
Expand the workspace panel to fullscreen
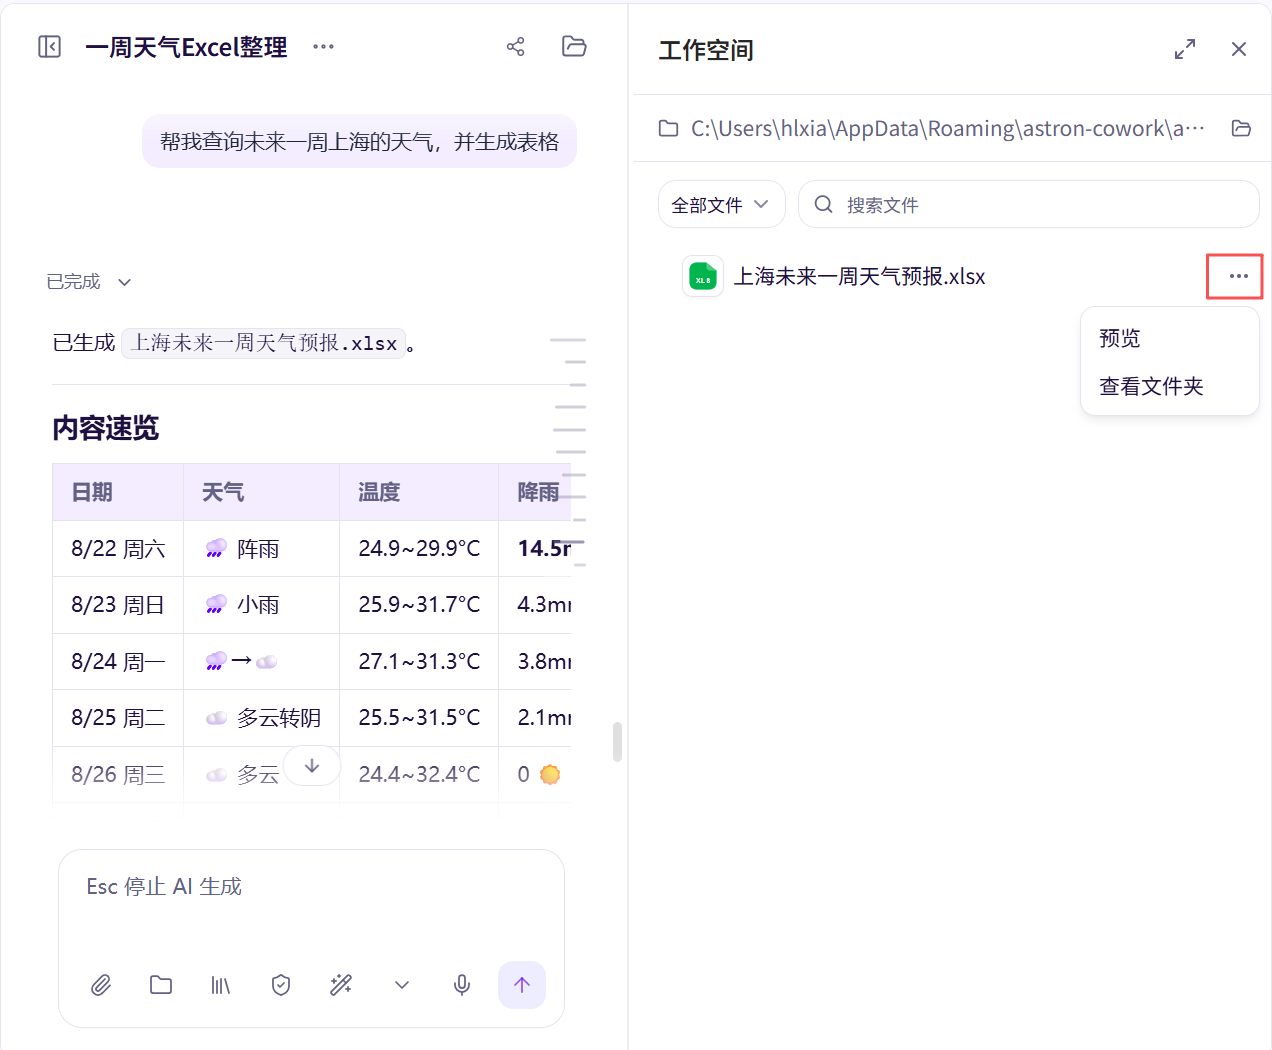pyautogui.click(x=1185, y=49)
